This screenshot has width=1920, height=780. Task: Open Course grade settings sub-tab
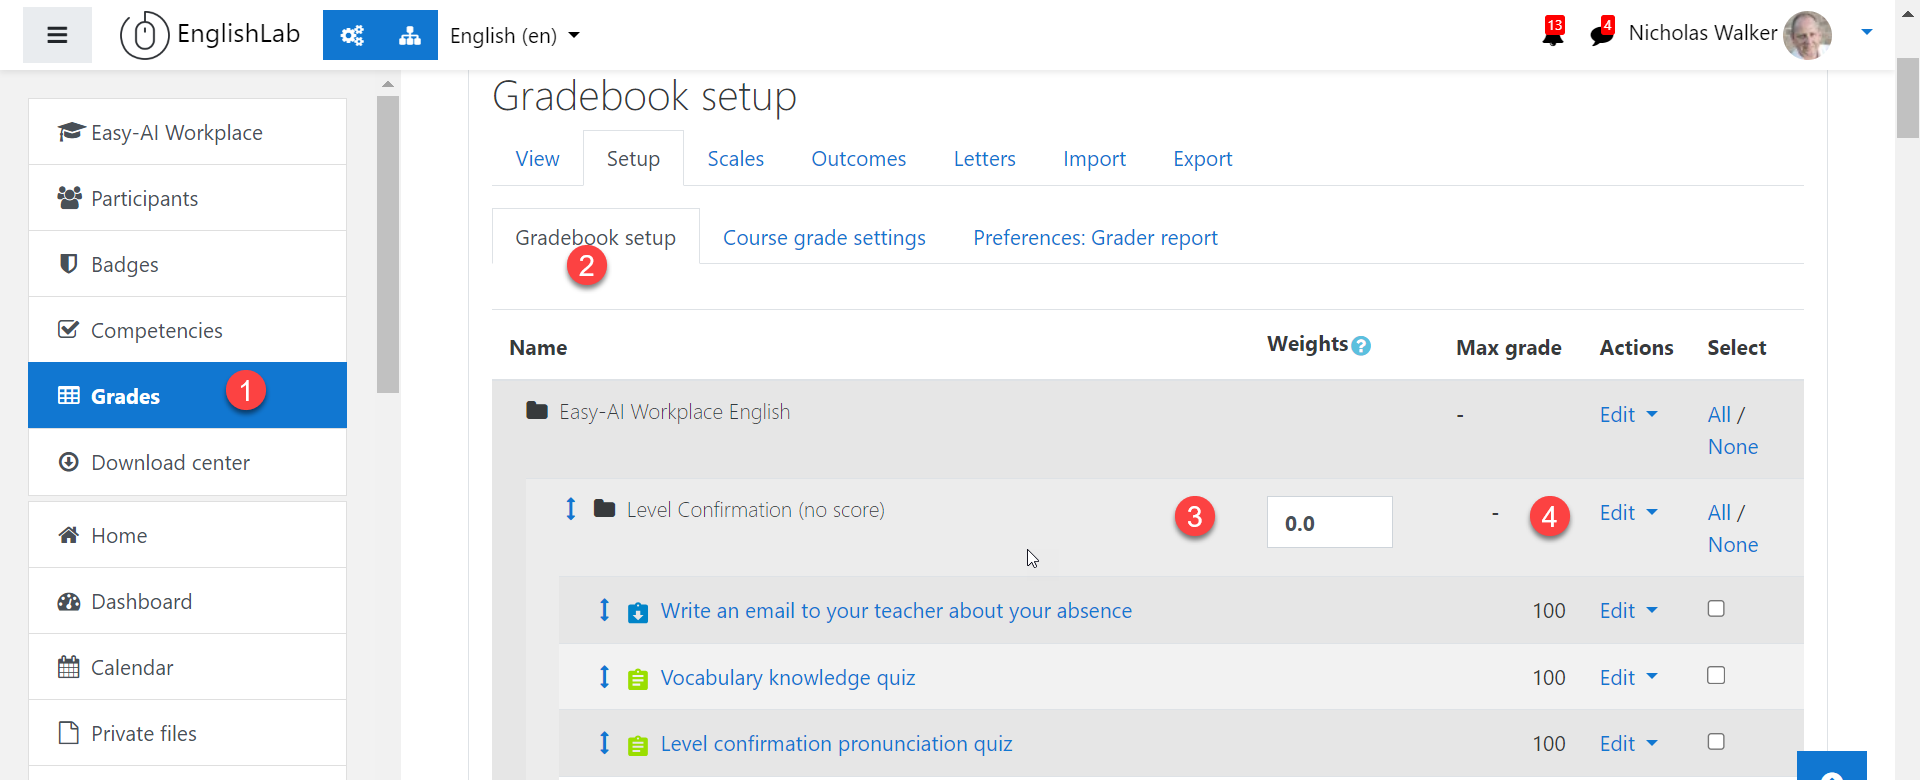click(x=824, y=237)
